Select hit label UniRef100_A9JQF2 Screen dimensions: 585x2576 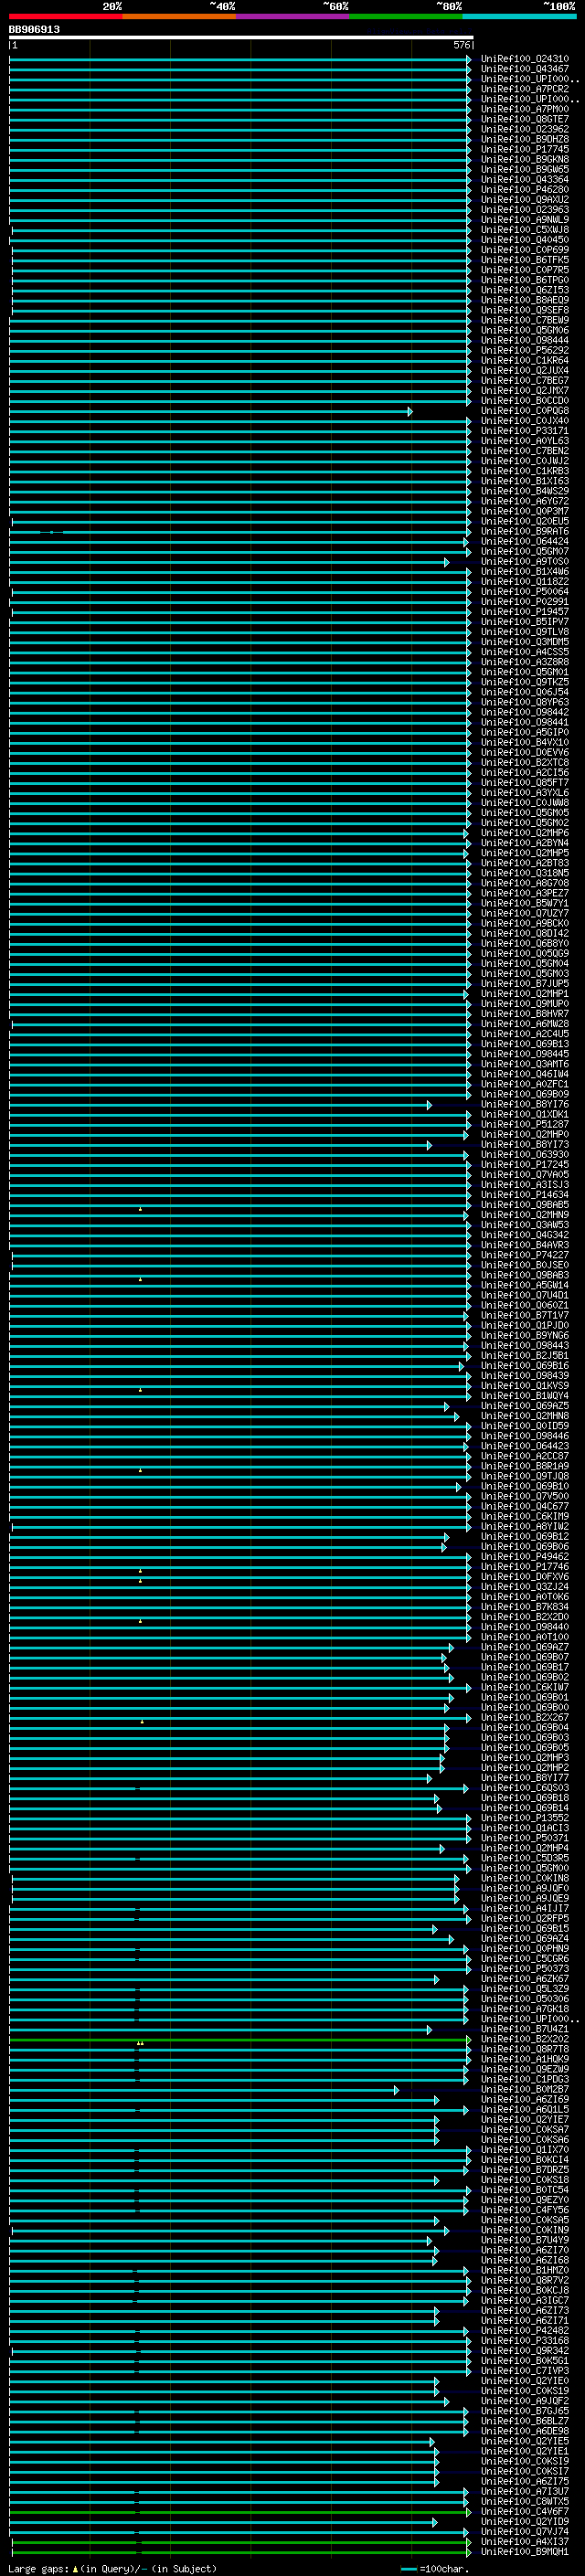coord(525,2400)
